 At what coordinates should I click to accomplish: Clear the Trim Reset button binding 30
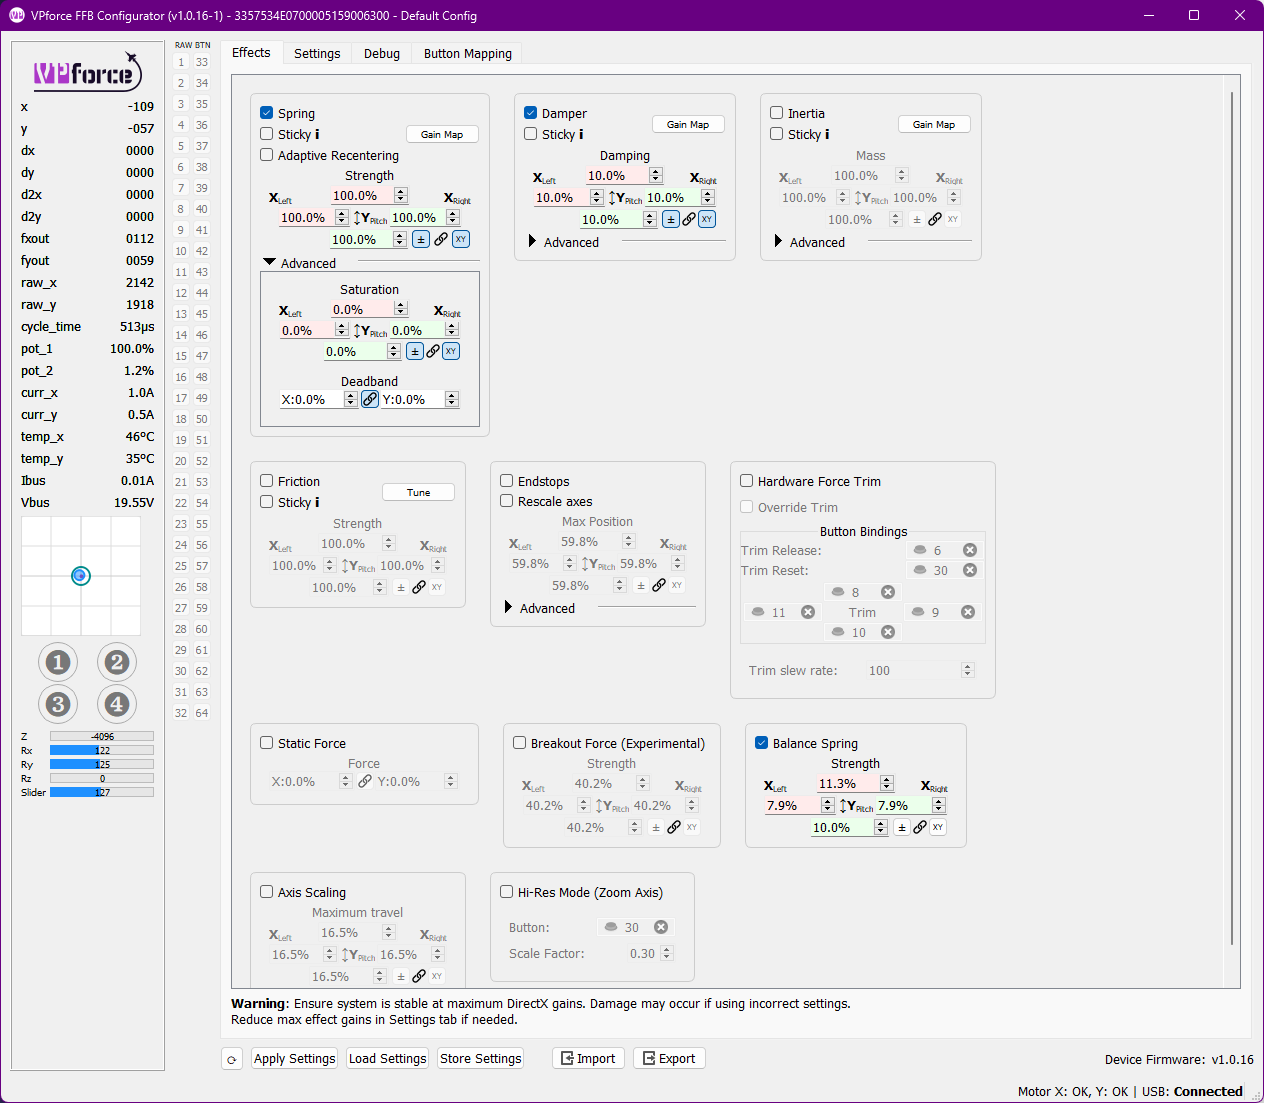[x=969, y=570]
